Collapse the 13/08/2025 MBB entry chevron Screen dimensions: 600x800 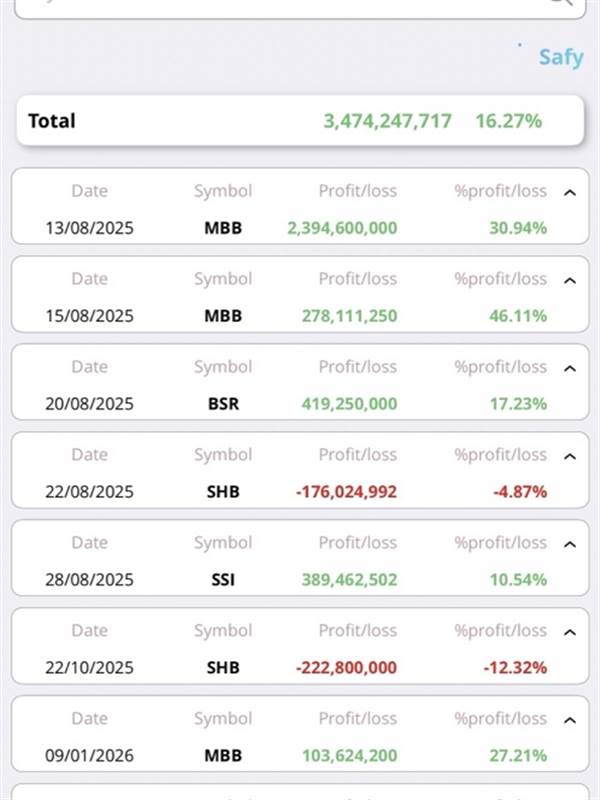click(x=570, y=192)
